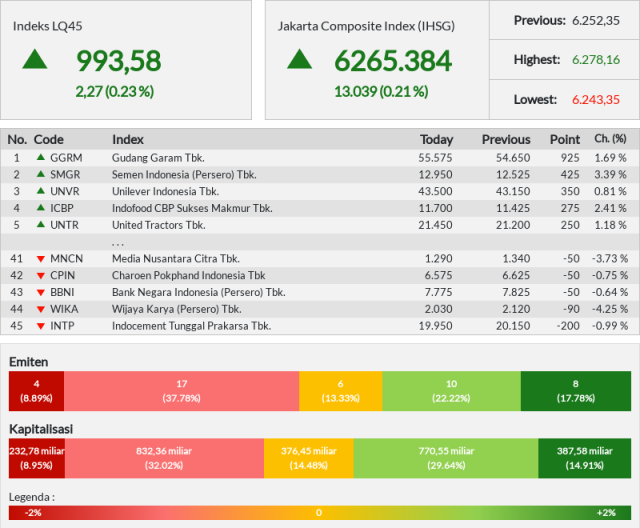This screenshot has width=640, height=528.
Task: Click the green up arrow beside SMGR
Action: 41,174
